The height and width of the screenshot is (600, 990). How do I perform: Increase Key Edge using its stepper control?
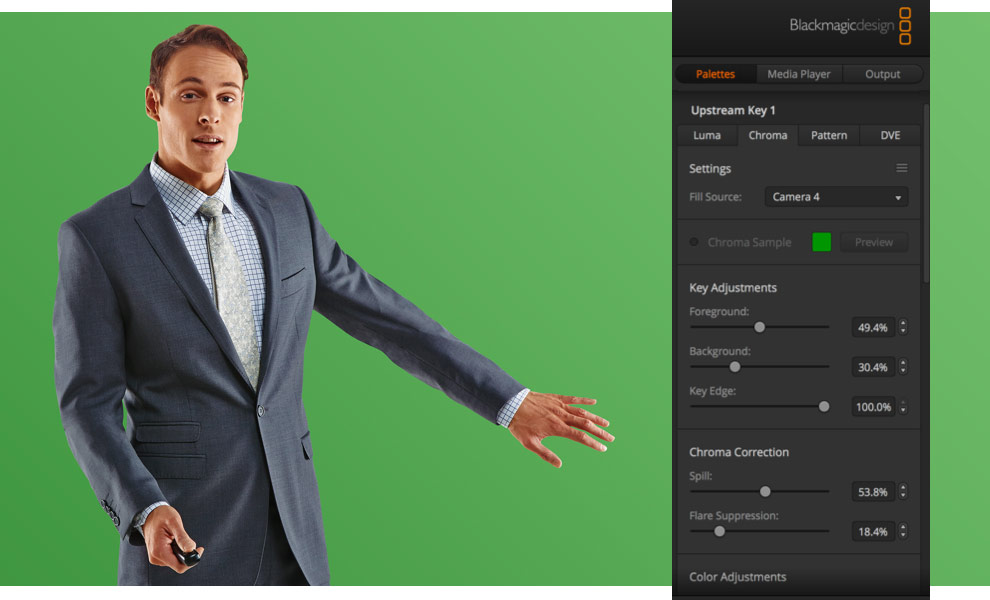[903, 403]
